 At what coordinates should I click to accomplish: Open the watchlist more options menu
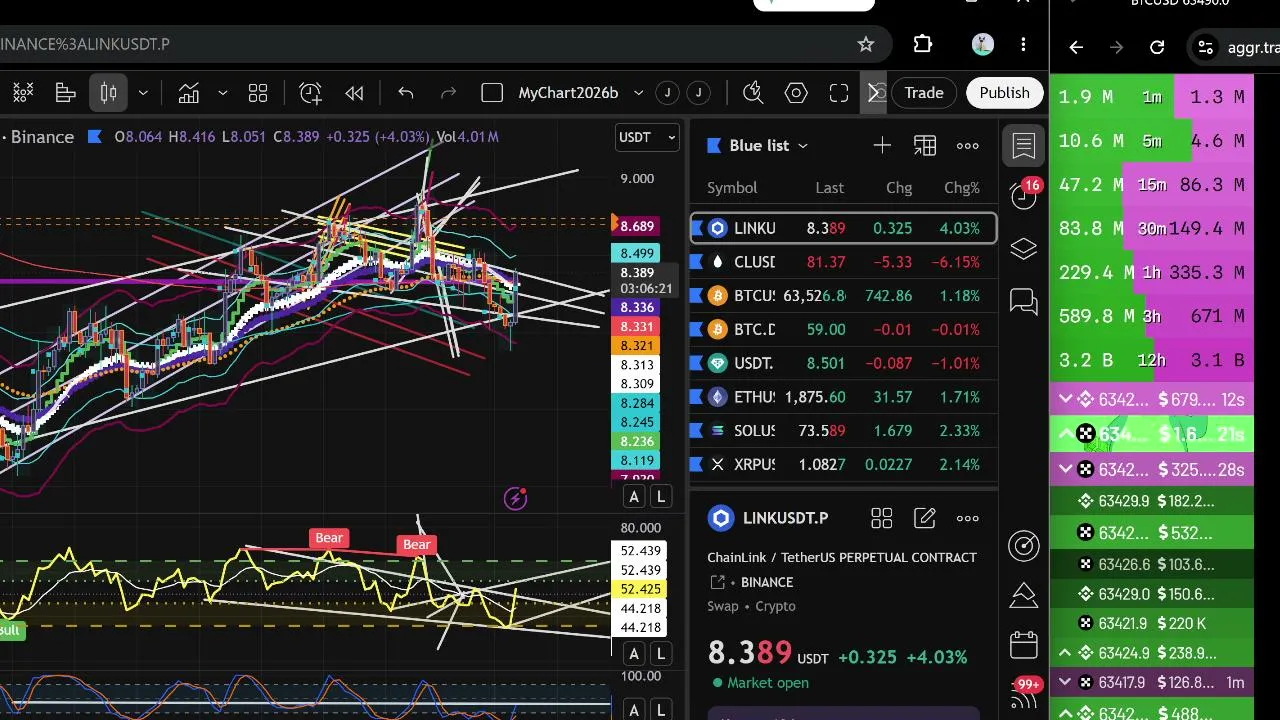tap(968, 146)
